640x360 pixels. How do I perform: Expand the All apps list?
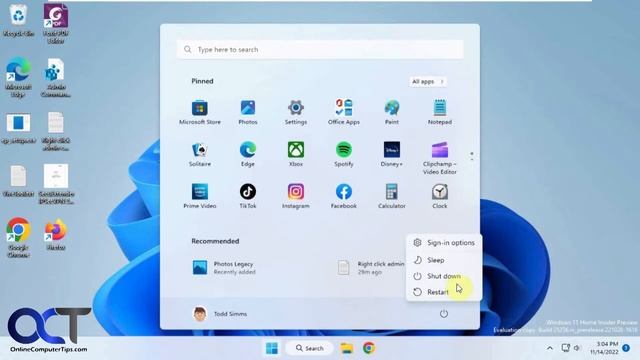427,82
